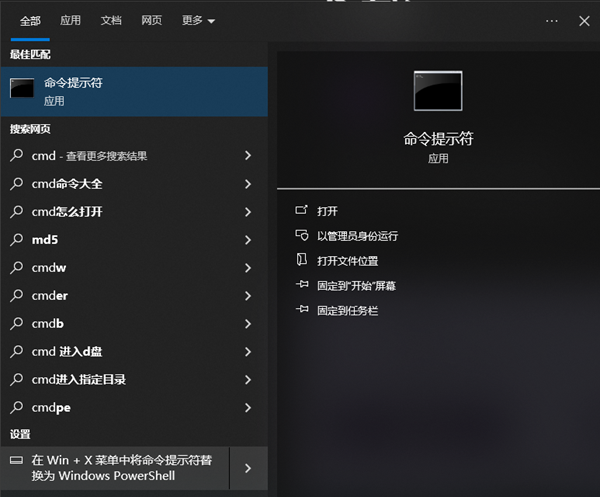Click pin icon beside 固定到"开始"屏幕

302,284
